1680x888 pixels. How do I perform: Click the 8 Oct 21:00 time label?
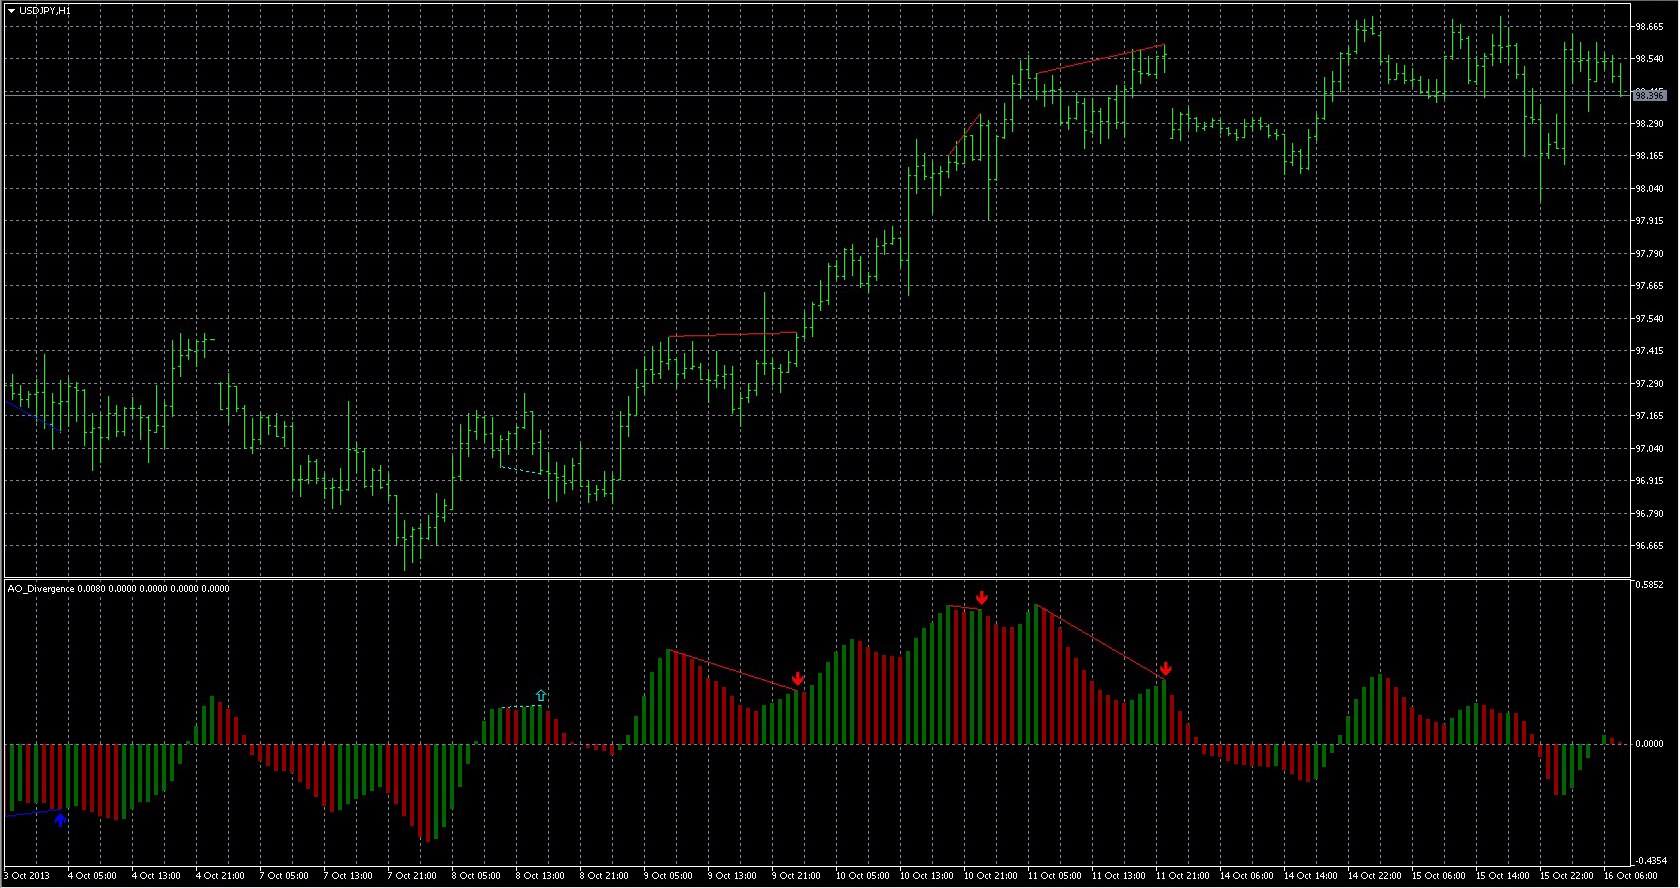604,876
